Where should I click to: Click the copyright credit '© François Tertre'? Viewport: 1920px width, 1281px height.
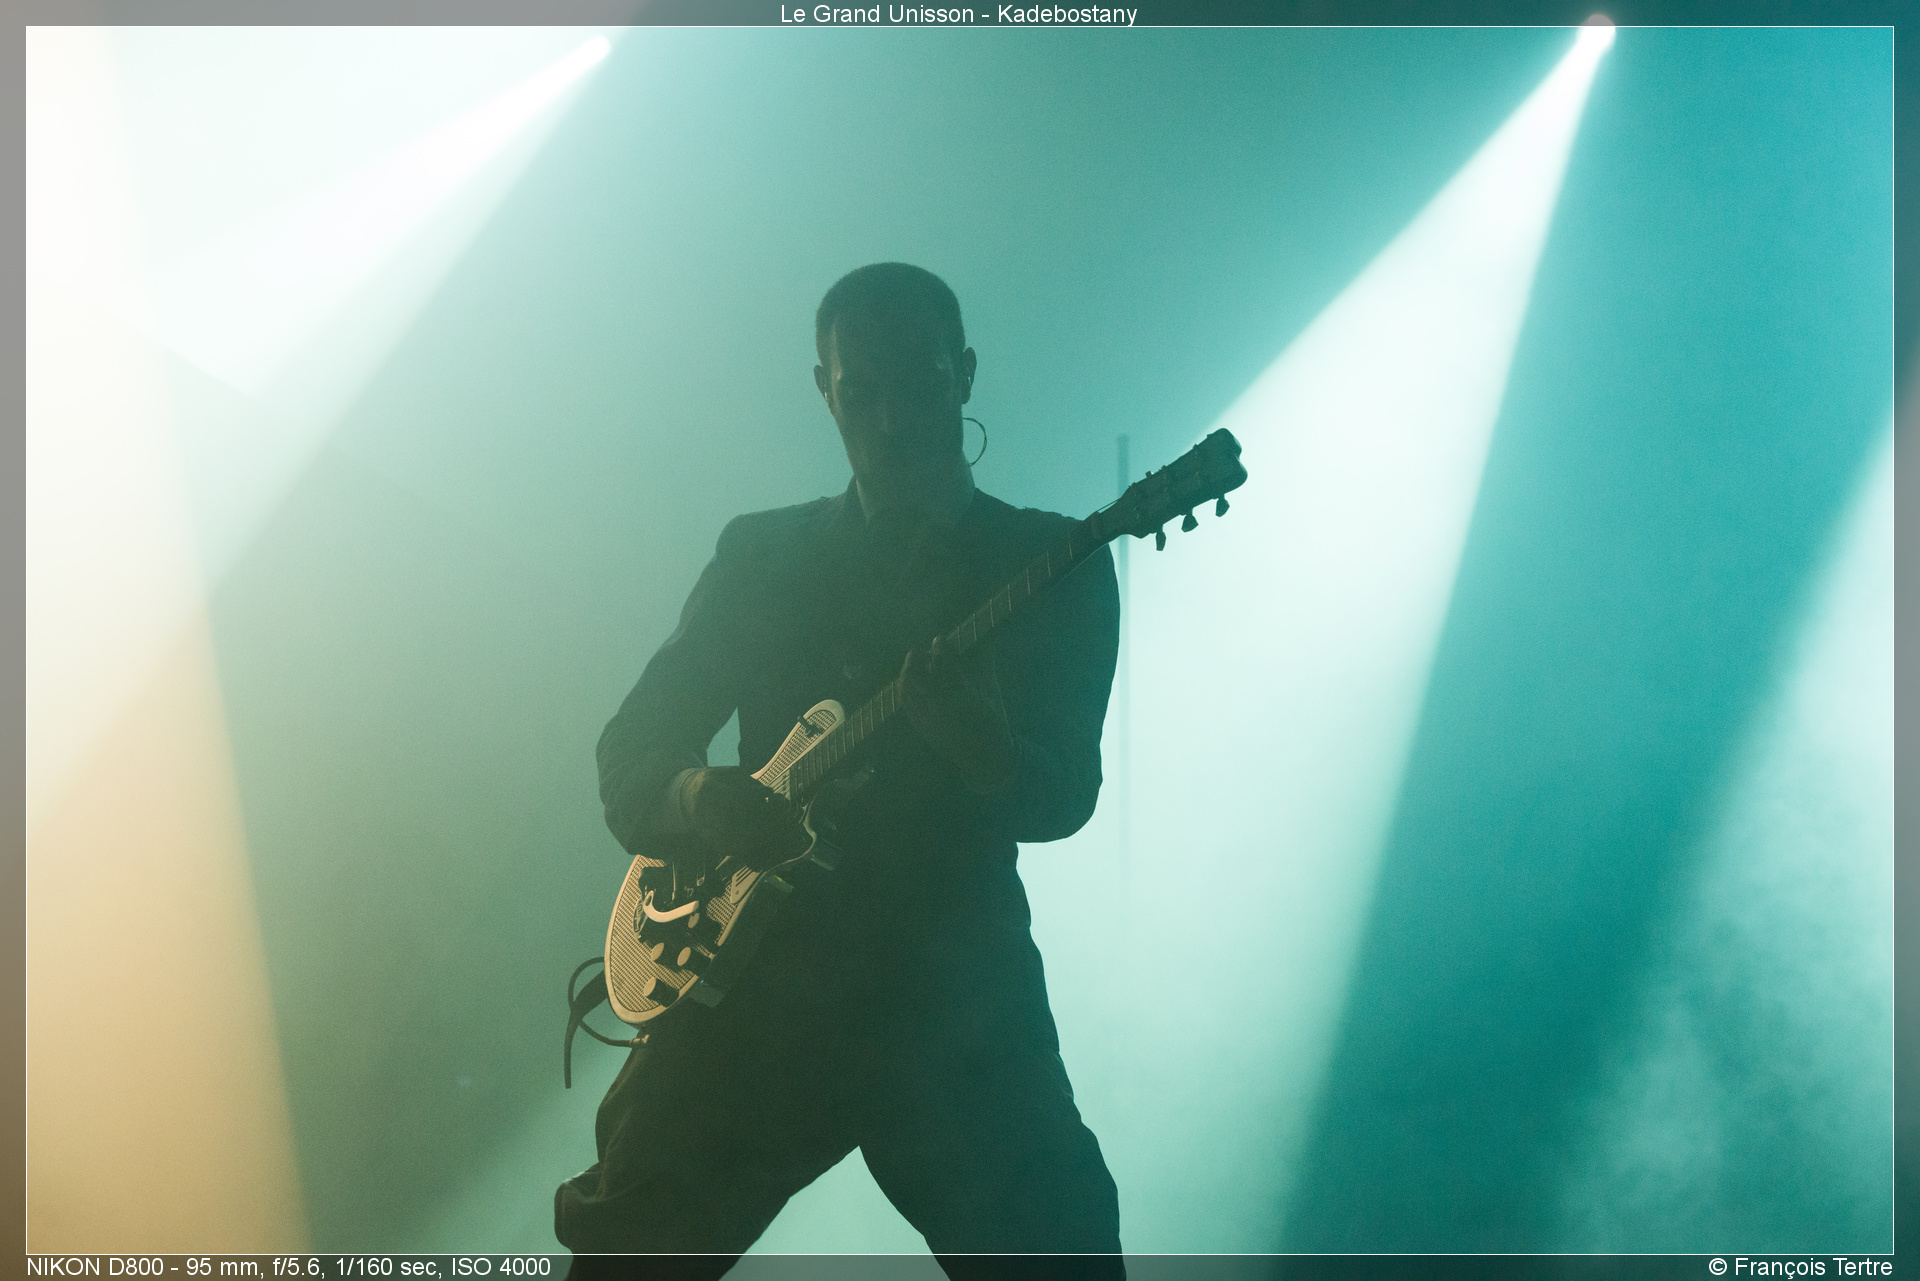pyautogui.click(x=1800, y=1267)
